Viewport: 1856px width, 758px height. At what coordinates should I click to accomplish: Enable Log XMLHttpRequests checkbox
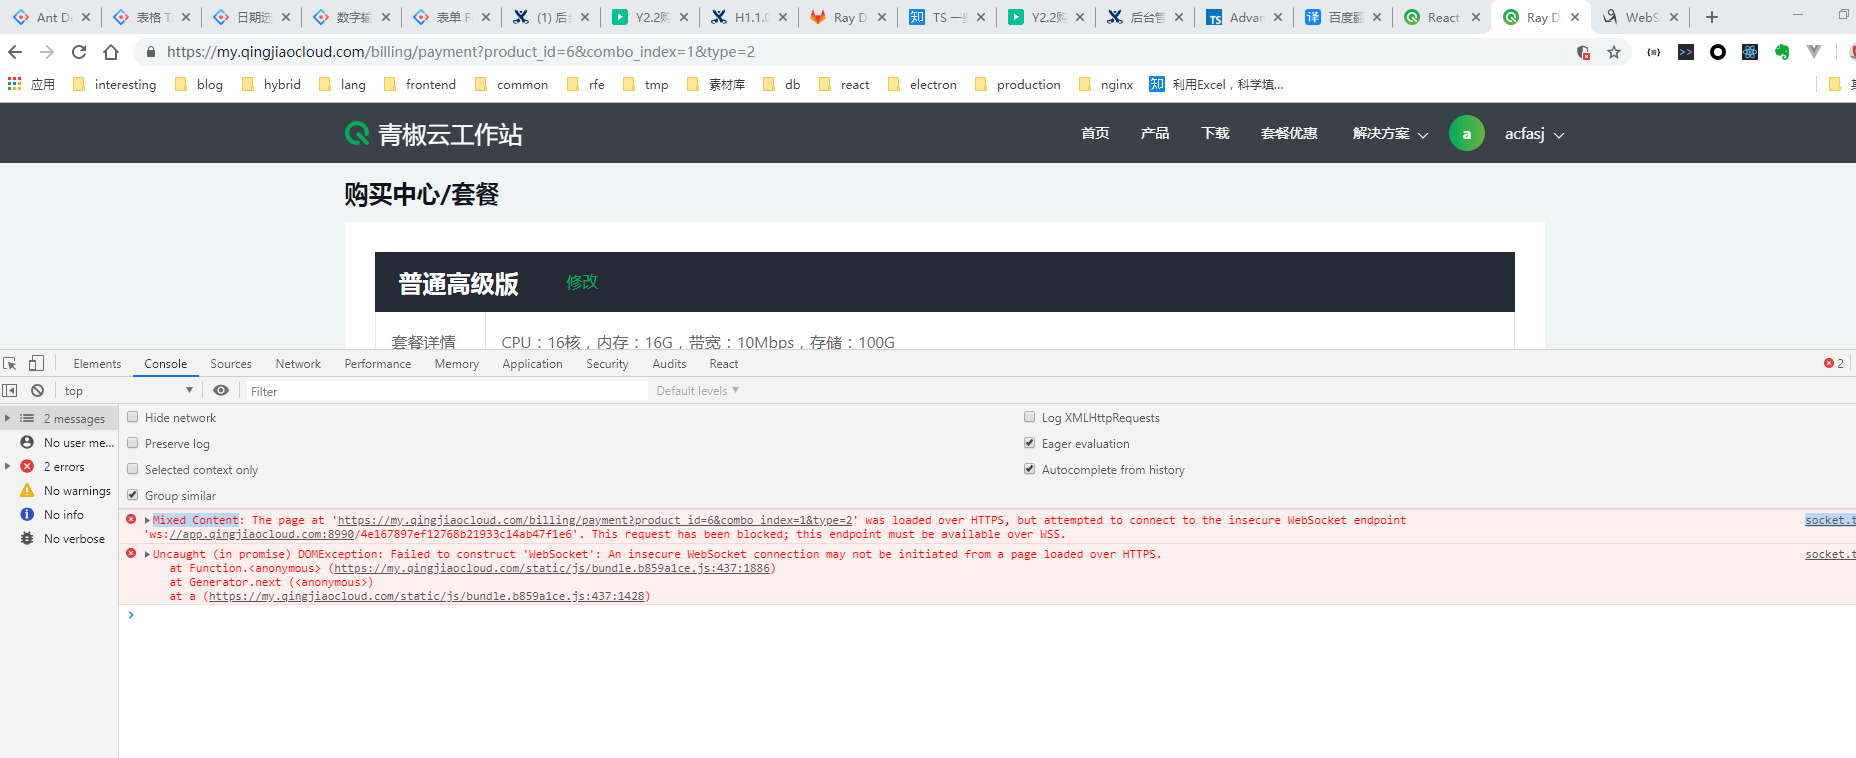pyautogui.click(x=1029, y=417)
